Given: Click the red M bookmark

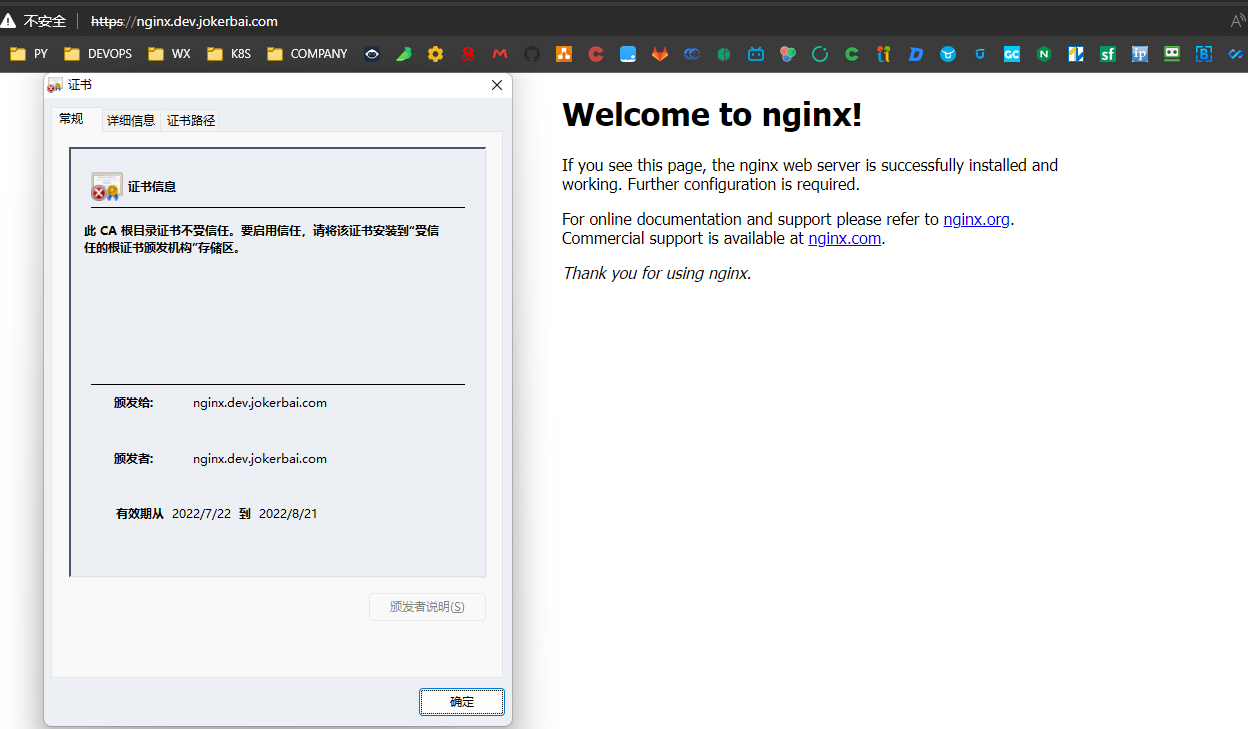Looking at the screenshot, I should pyautogui.click(x=500, y=54).
